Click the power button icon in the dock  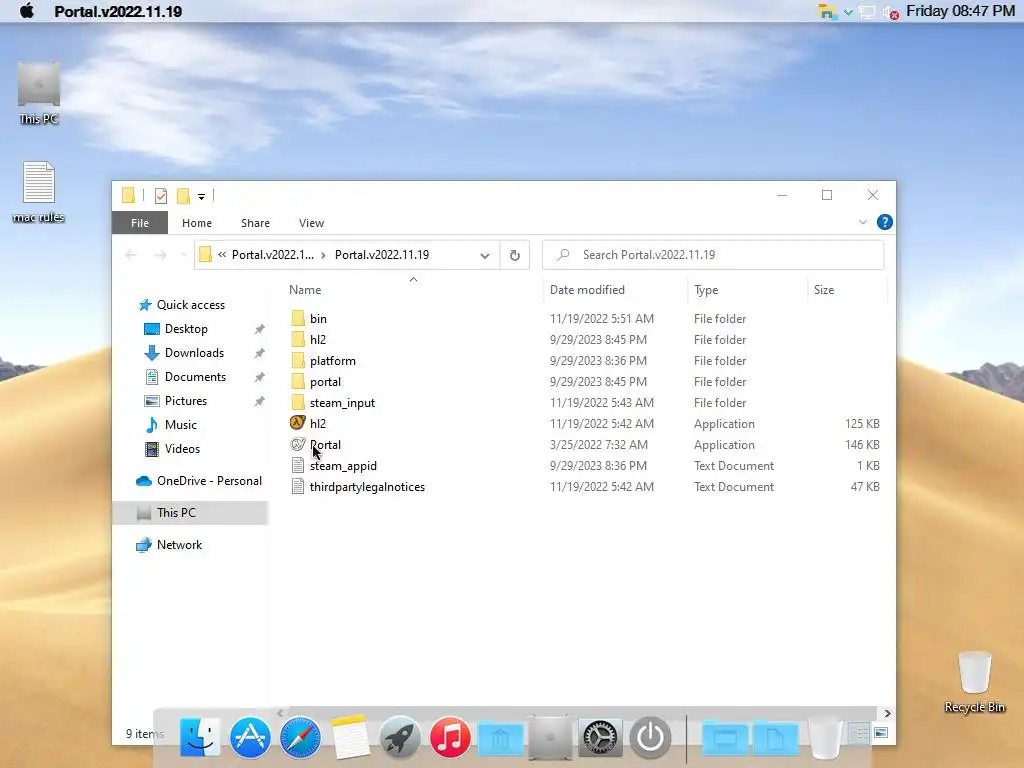(x=650, y=737)
